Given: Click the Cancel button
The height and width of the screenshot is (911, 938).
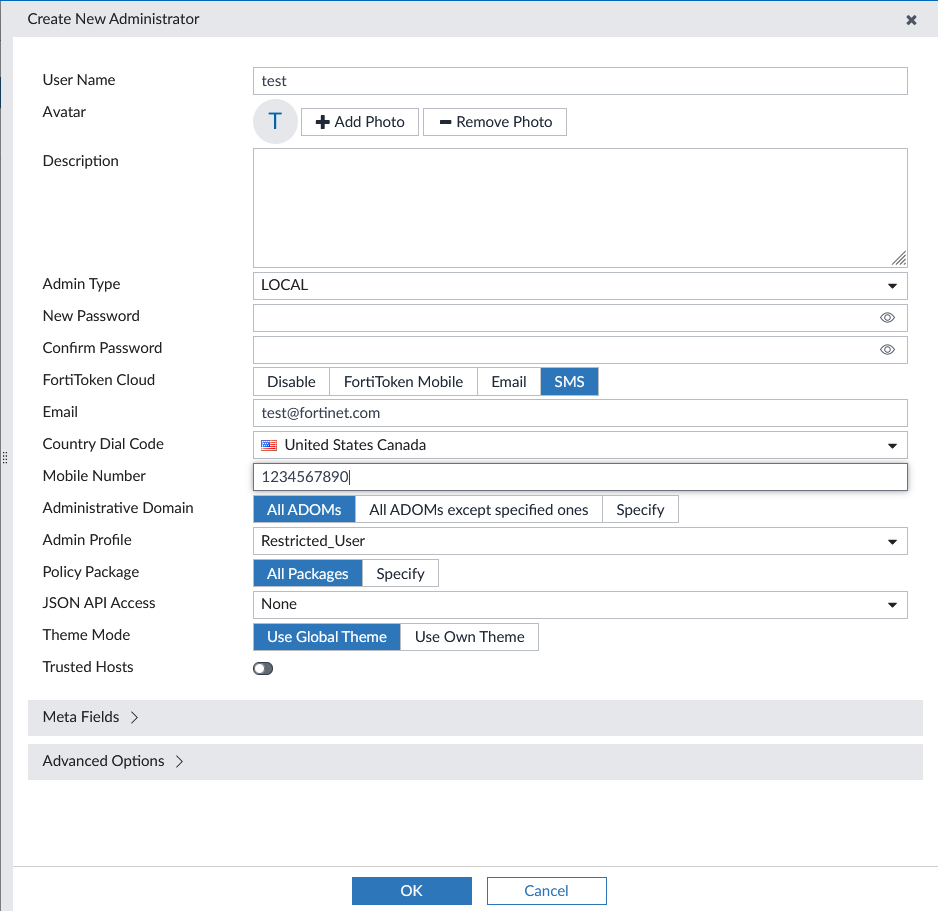Looking at the screenshot, I should [547, 891].
